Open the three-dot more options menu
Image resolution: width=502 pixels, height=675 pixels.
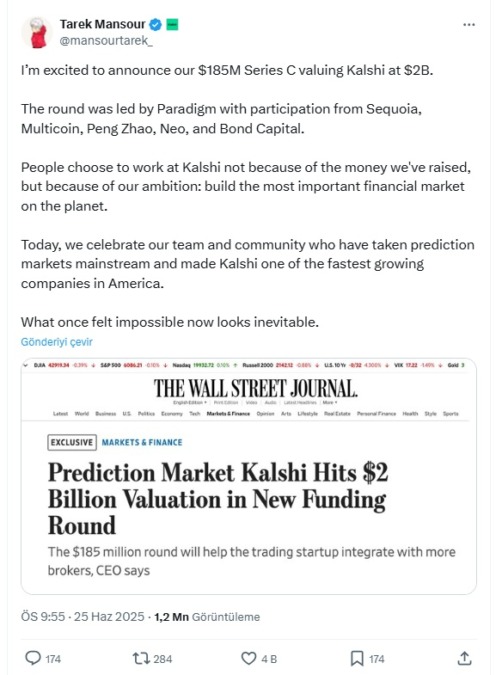[x=469, y=25]
